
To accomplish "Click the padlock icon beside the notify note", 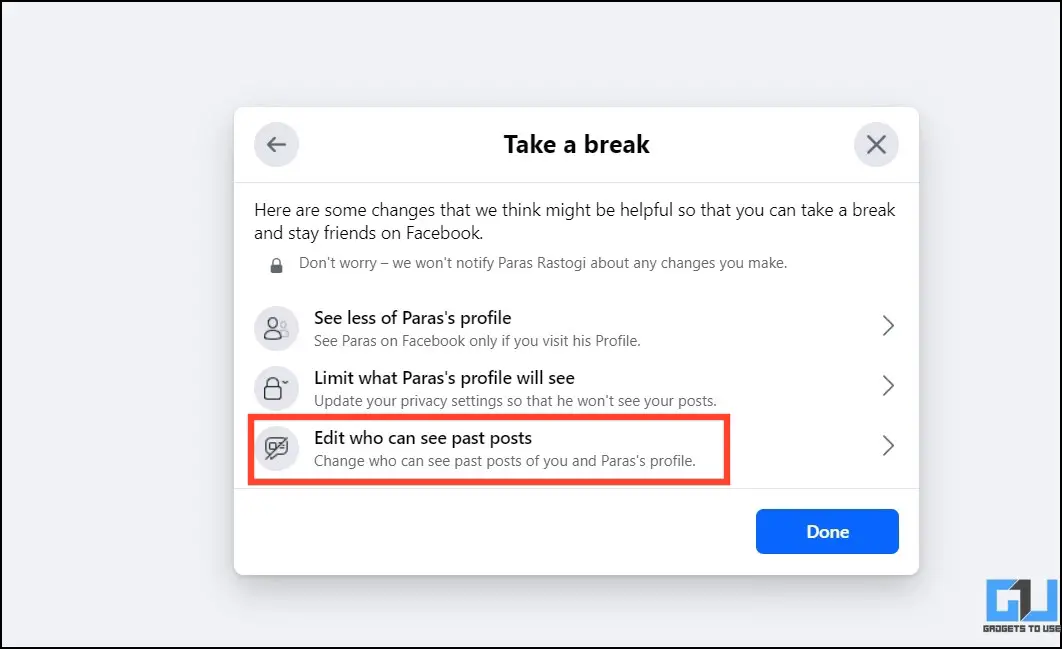I will [276, 265].
